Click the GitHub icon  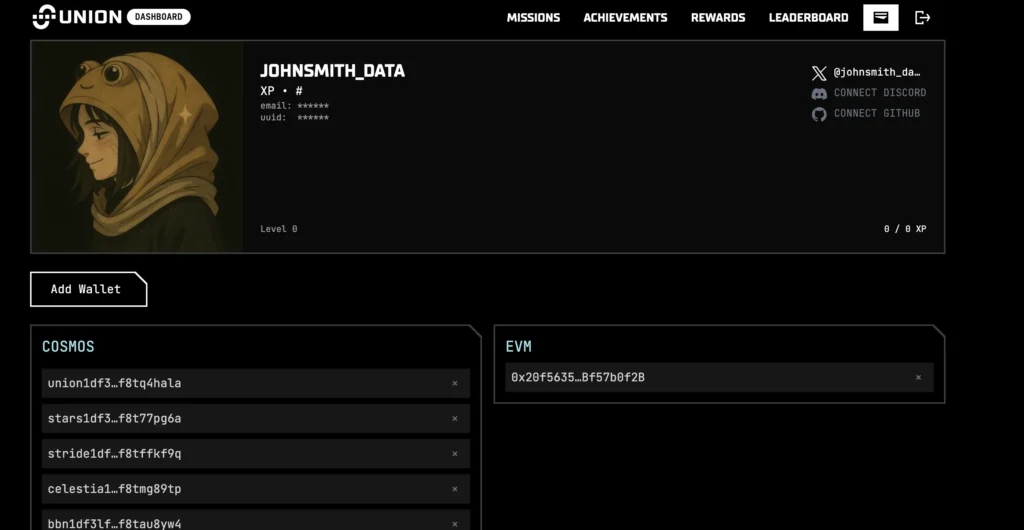pos(819,114)
